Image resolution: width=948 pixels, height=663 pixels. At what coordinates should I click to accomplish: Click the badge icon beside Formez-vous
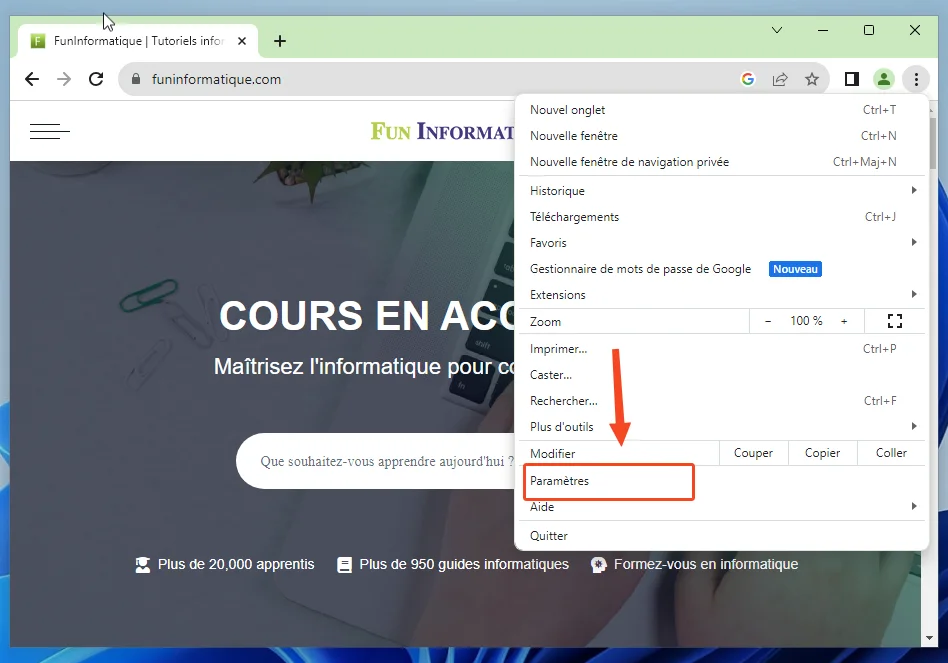(x=599, y=565)
